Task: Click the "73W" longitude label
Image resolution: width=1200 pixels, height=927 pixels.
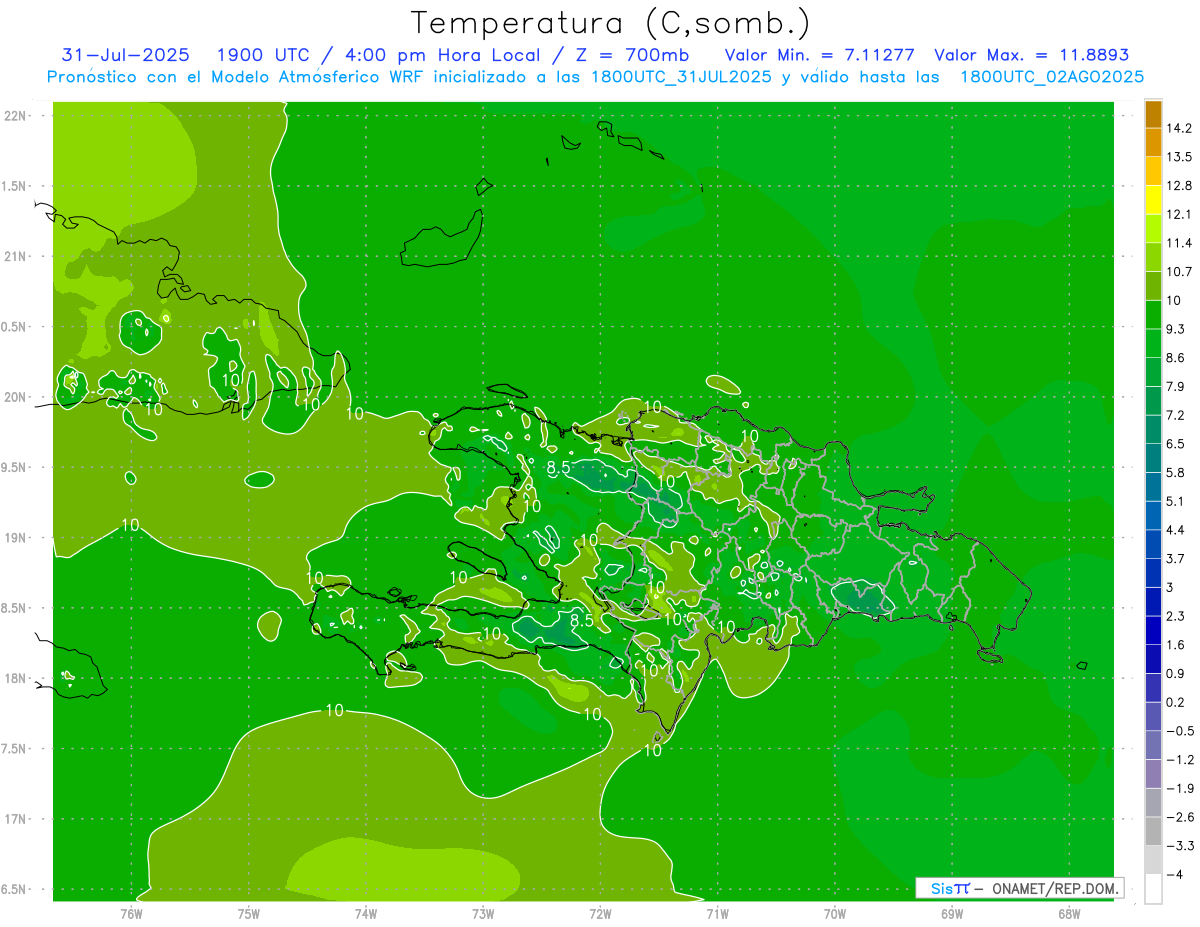Action: [x=483, y=913]
